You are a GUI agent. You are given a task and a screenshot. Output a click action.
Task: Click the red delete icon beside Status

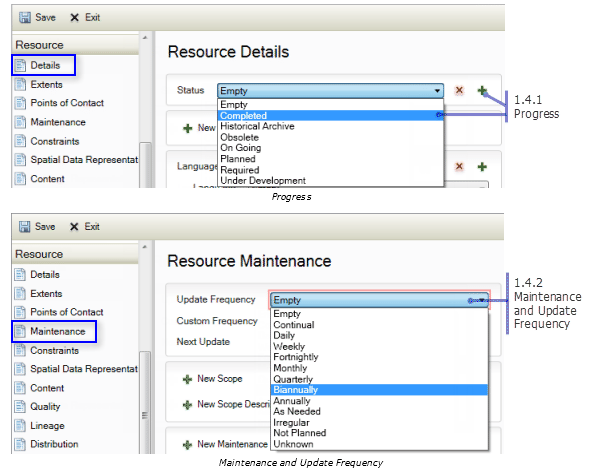(x=459, y=90)
